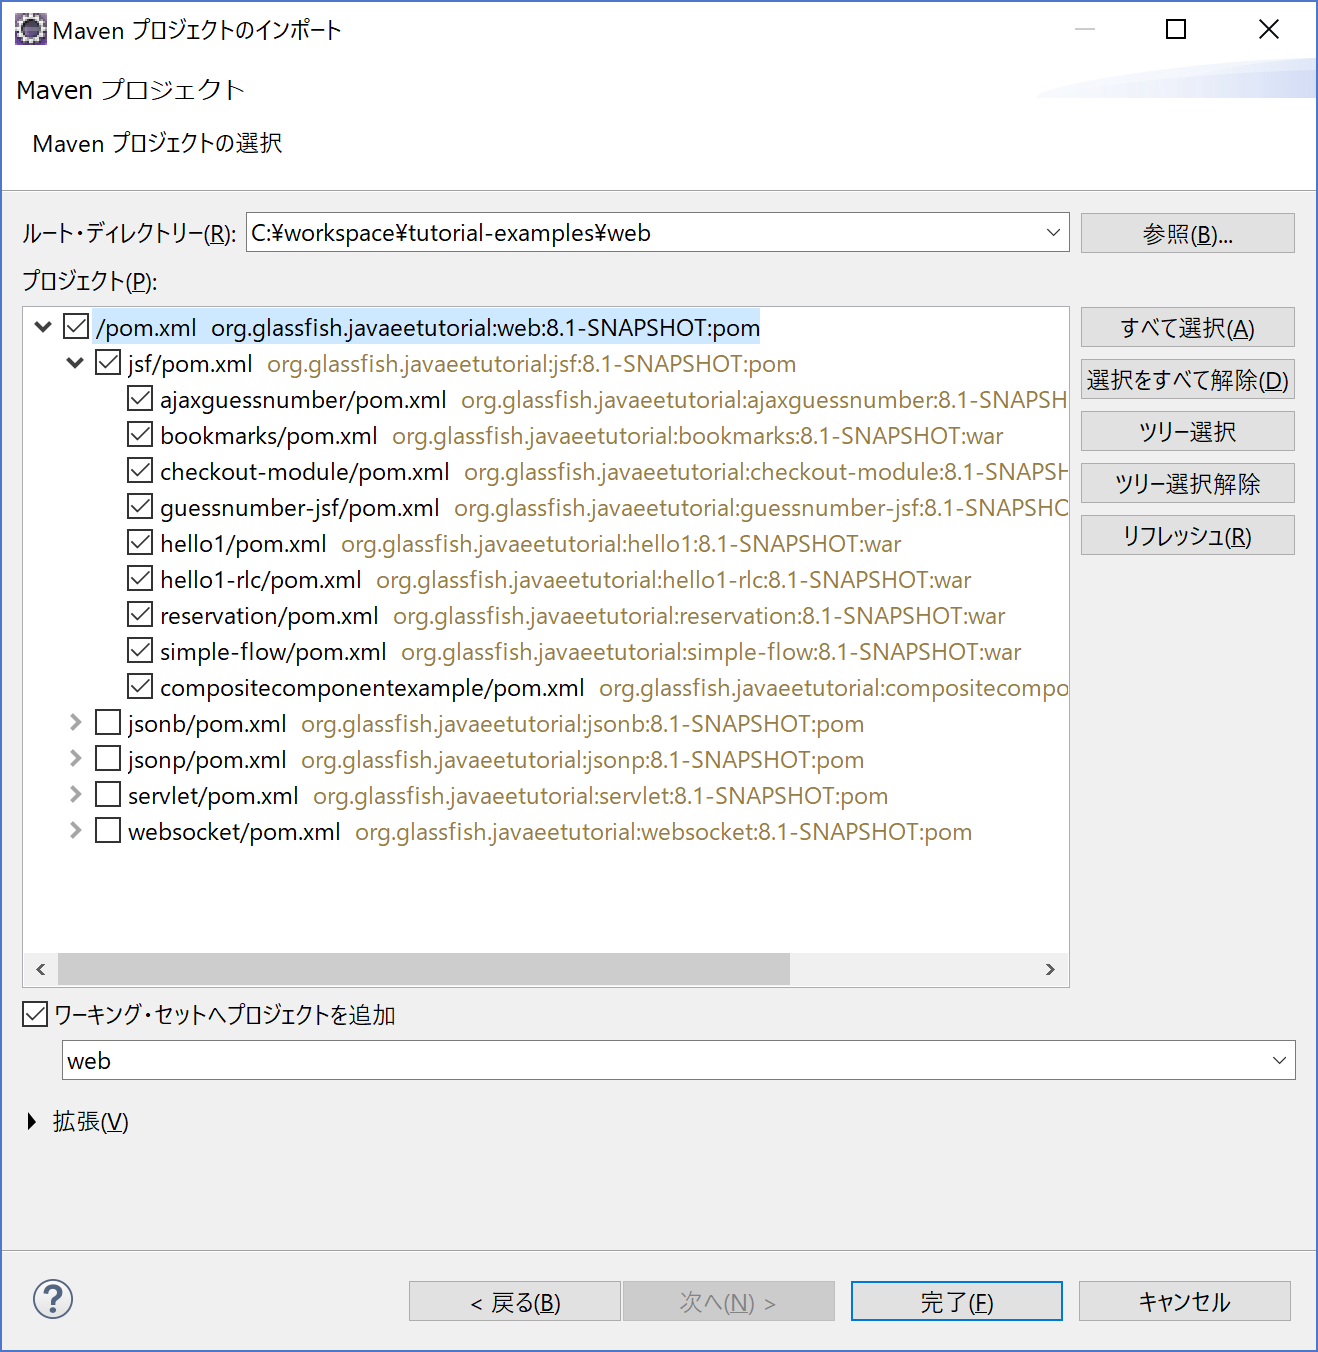Select the checkout-module/pom.xml row text

pos(614,471)
